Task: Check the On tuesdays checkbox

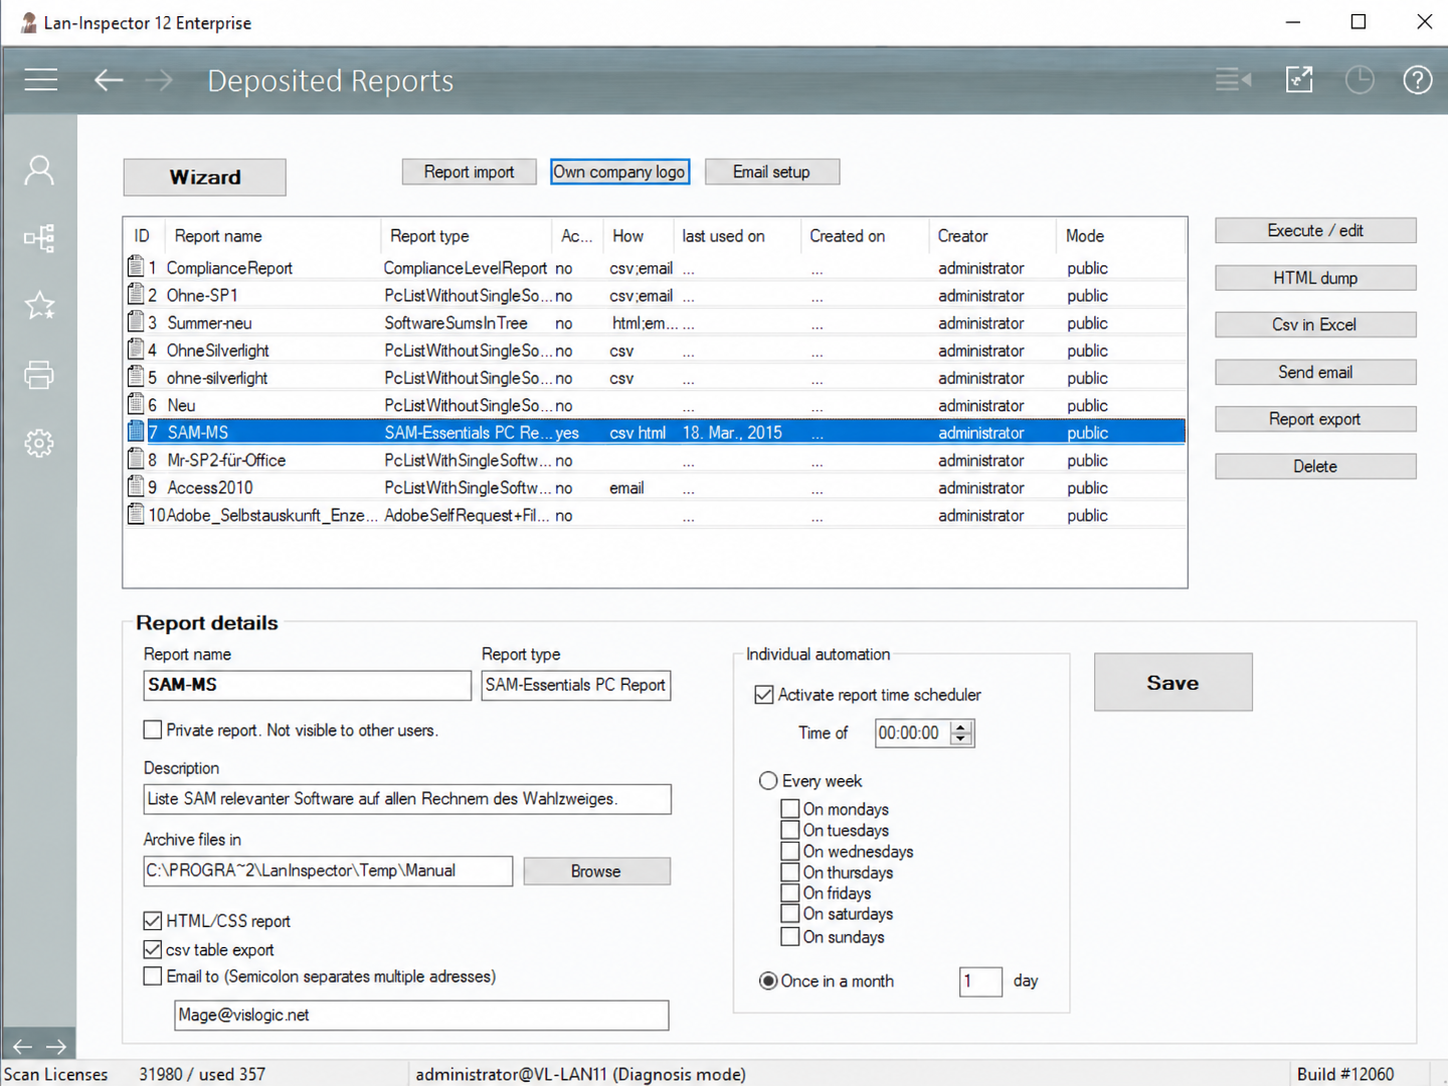Action: (x=790, y=830)
